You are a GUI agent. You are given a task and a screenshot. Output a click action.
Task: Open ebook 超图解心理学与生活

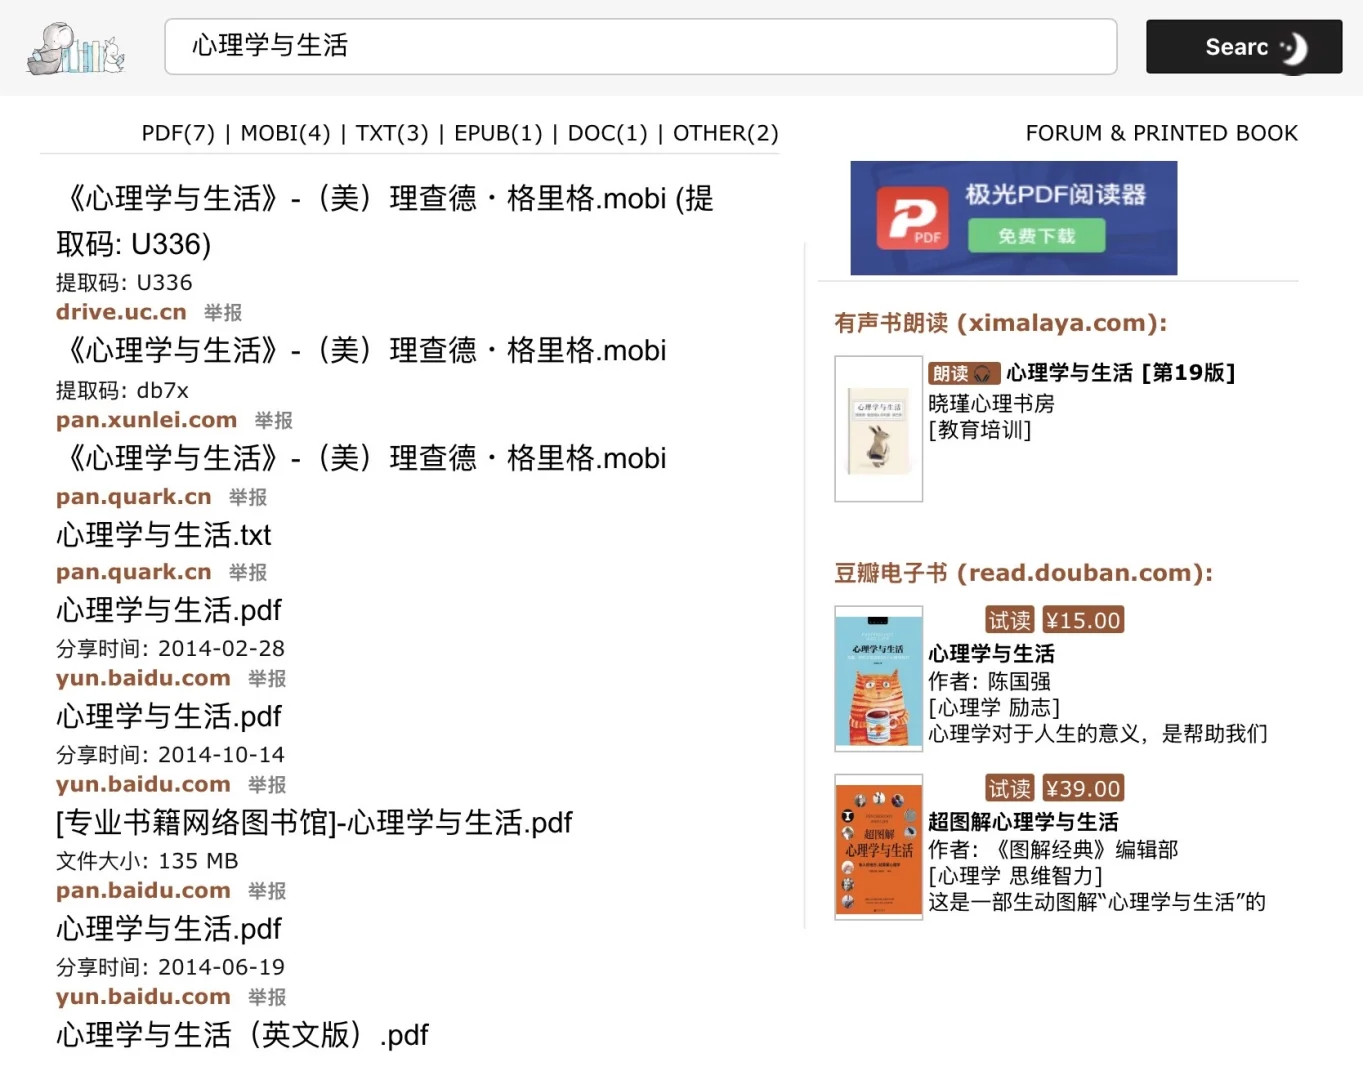[1023, 822]
